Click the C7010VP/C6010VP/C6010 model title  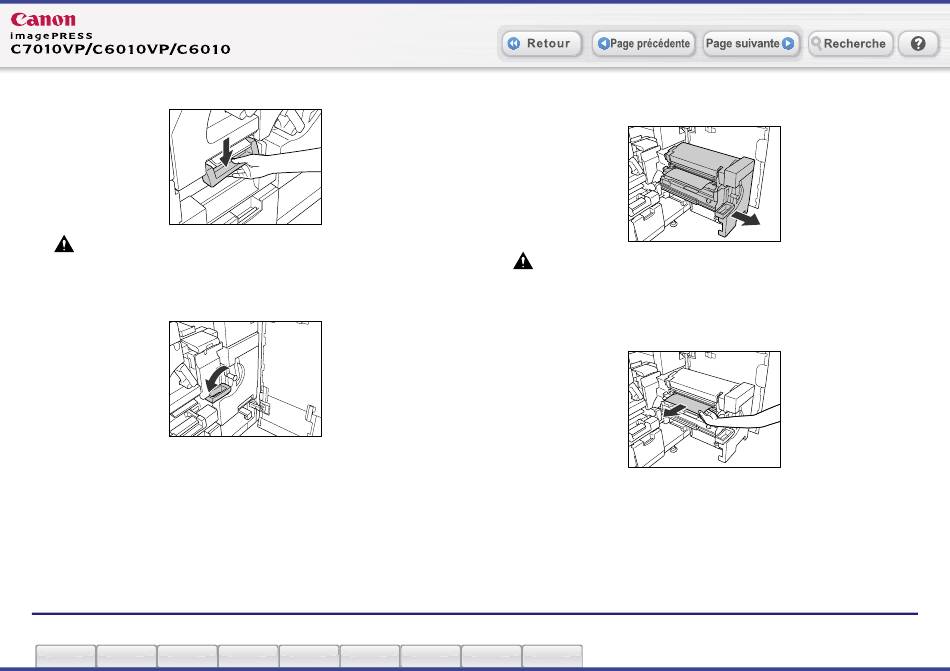click(x=121, y=49)
